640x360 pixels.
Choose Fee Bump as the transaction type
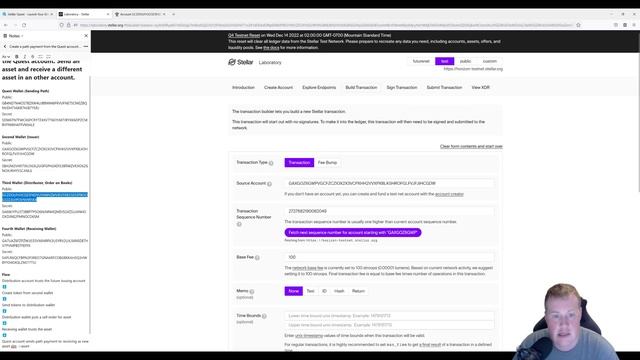[327, 162]
